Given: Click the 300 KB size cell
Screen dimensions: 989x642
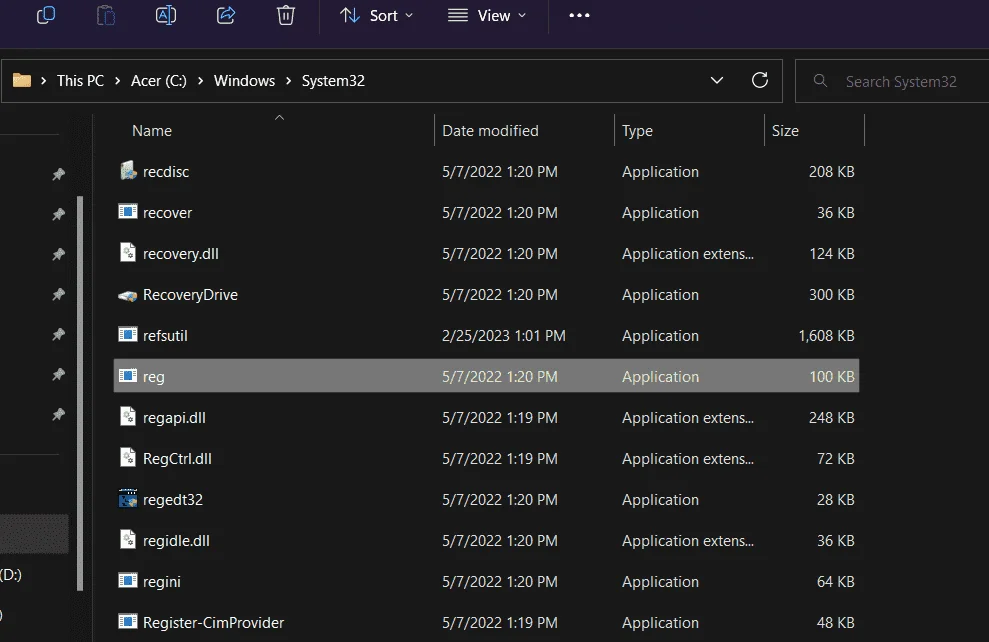Looking at the screenshot, I should click(831, 295).
